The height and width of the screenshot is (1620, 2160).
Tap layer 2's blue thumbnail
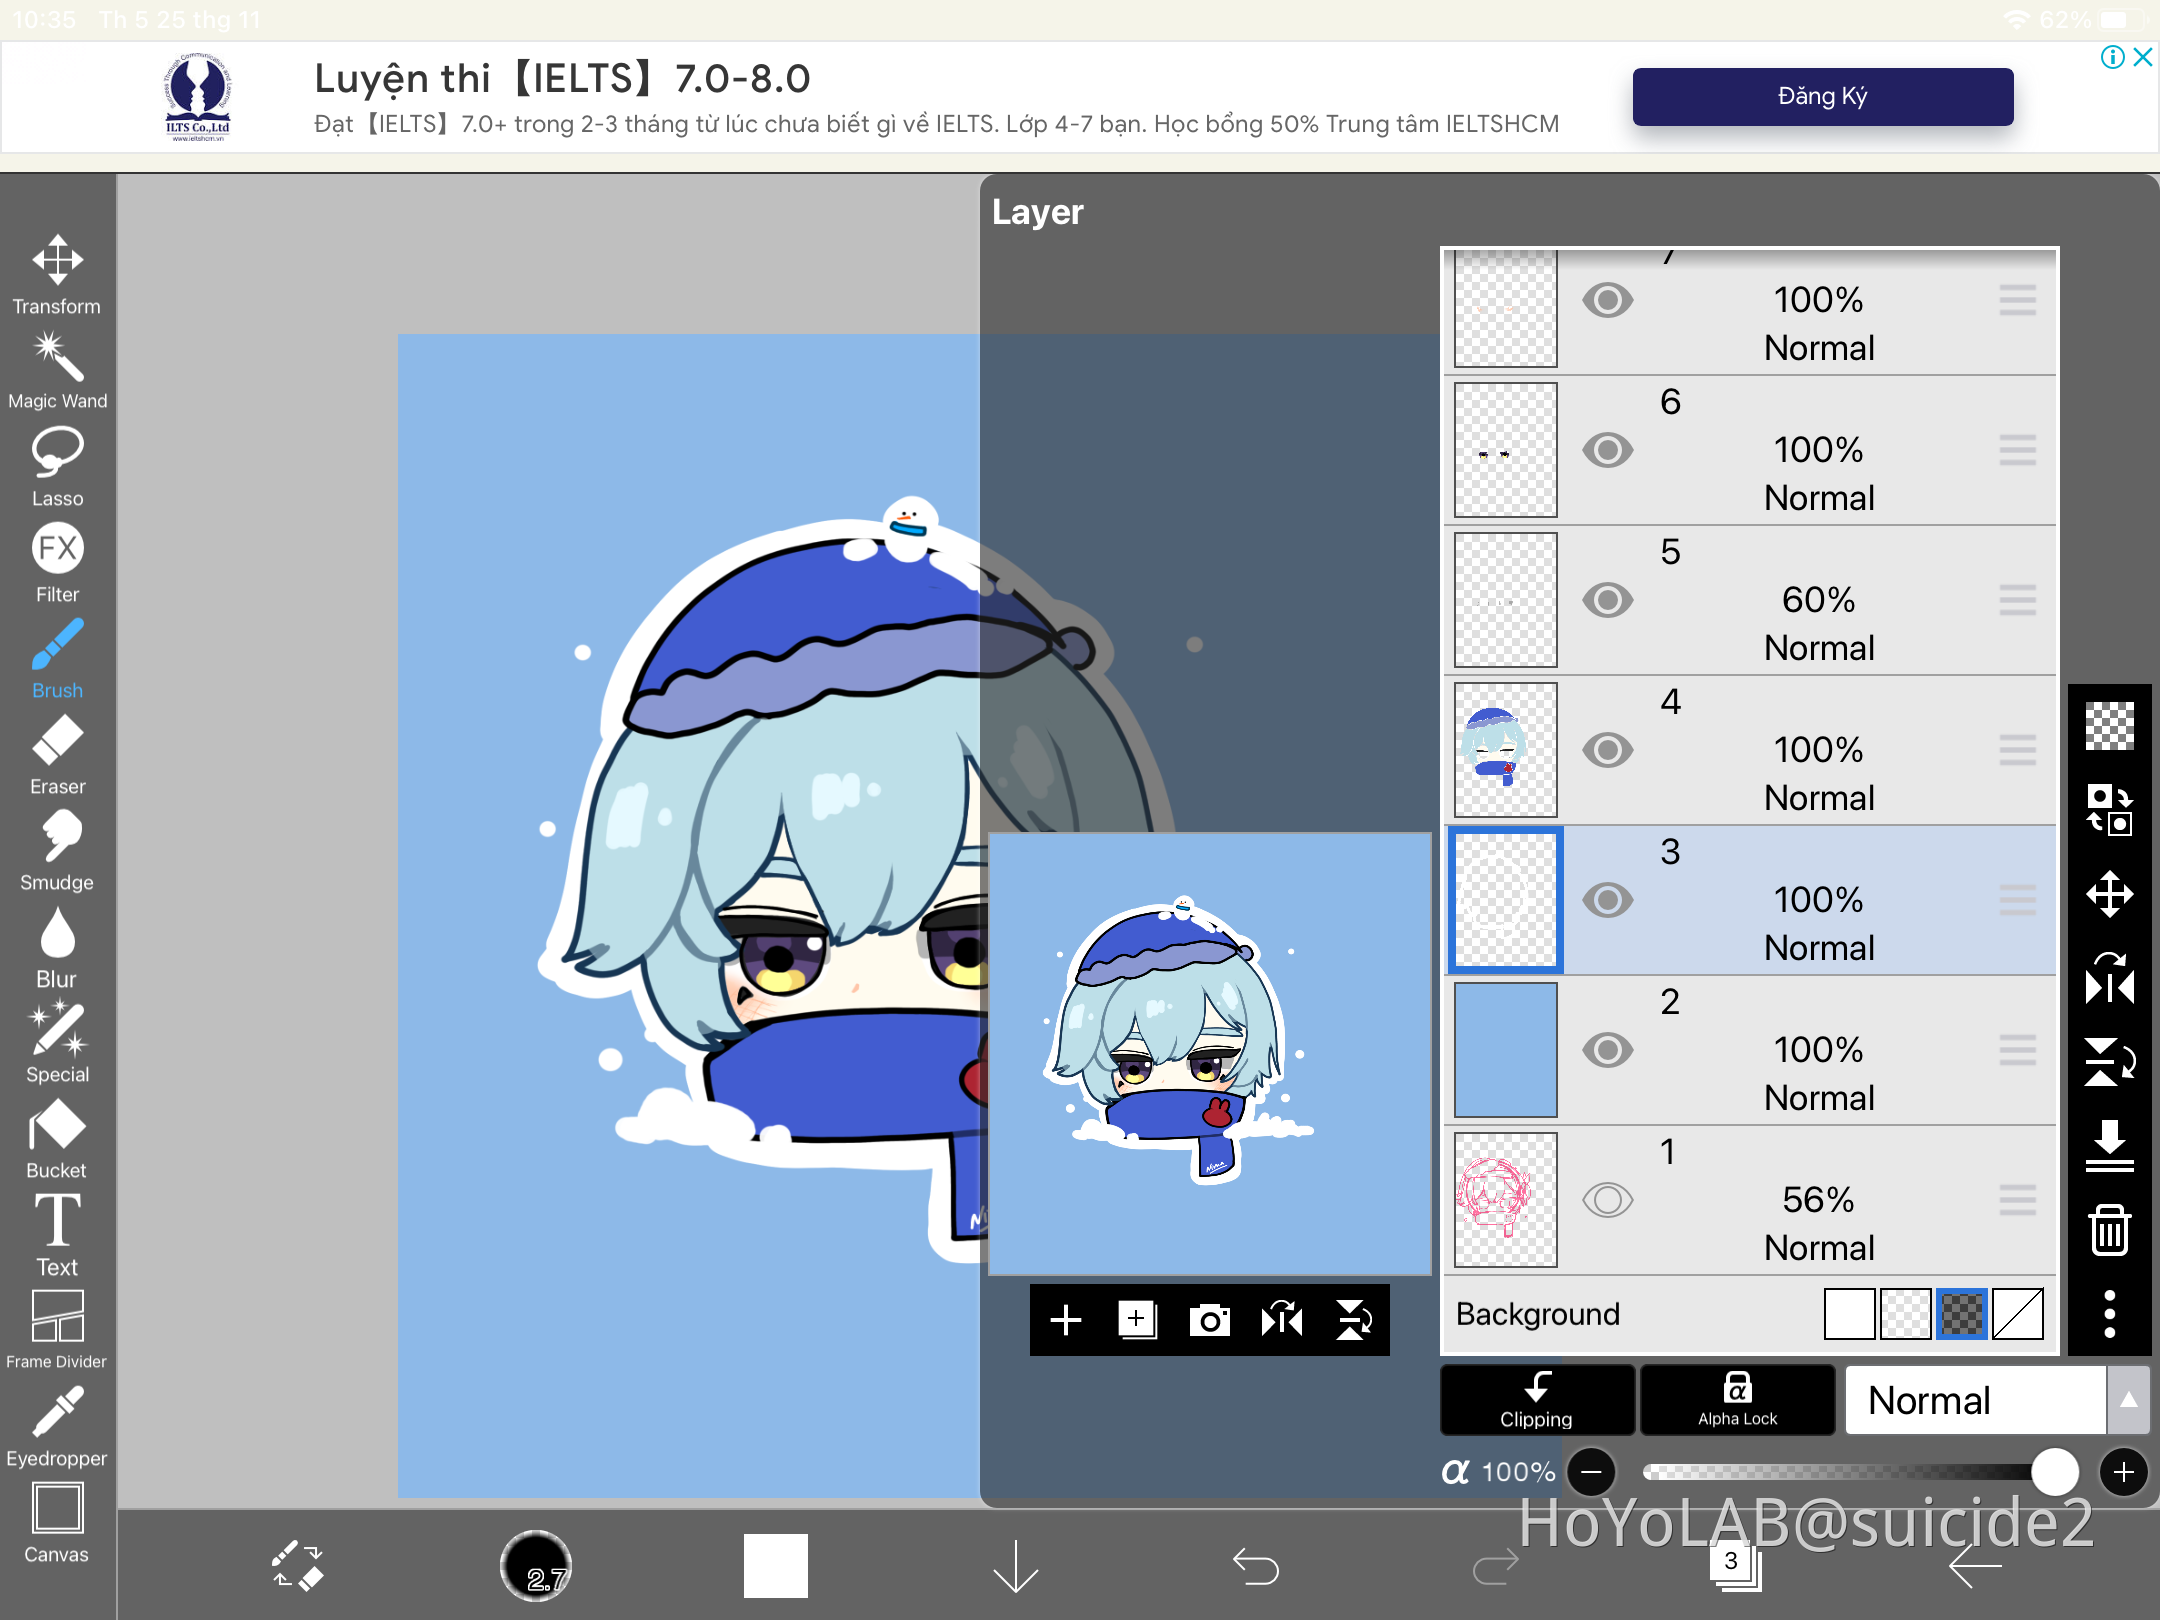point(1505,1049)
